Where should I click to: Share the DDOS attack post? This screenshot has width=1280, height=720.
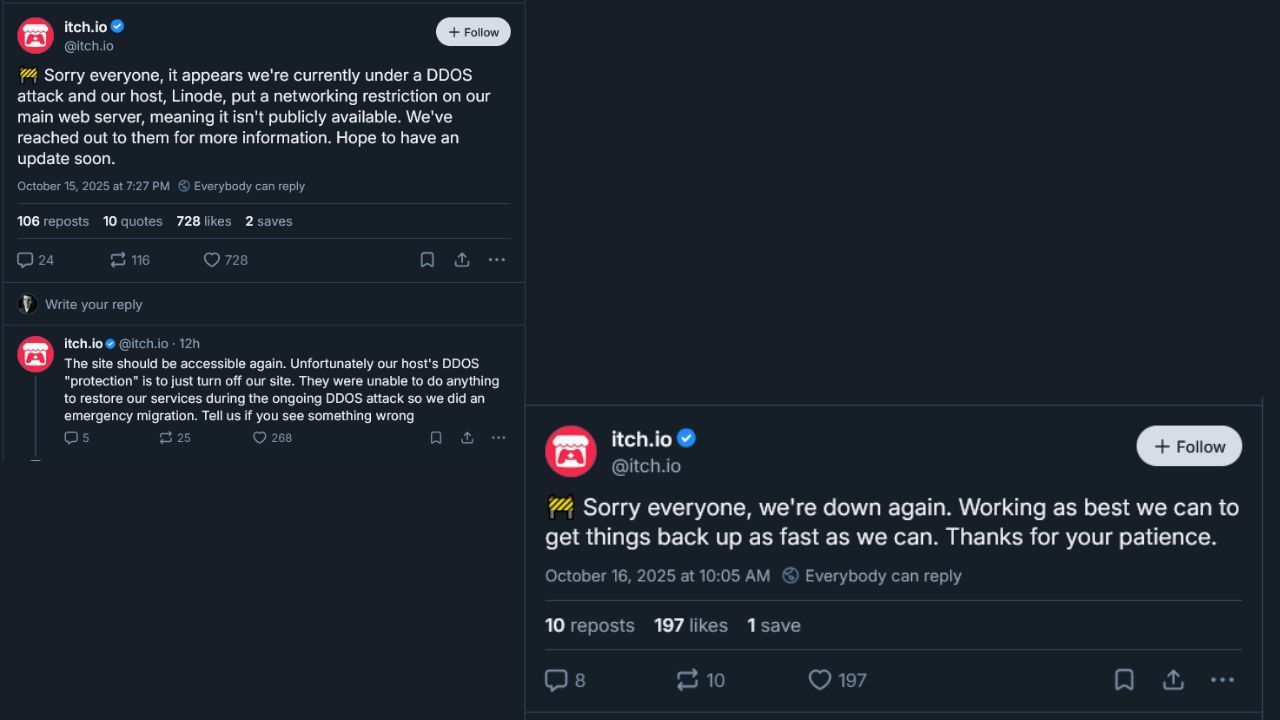462,260
